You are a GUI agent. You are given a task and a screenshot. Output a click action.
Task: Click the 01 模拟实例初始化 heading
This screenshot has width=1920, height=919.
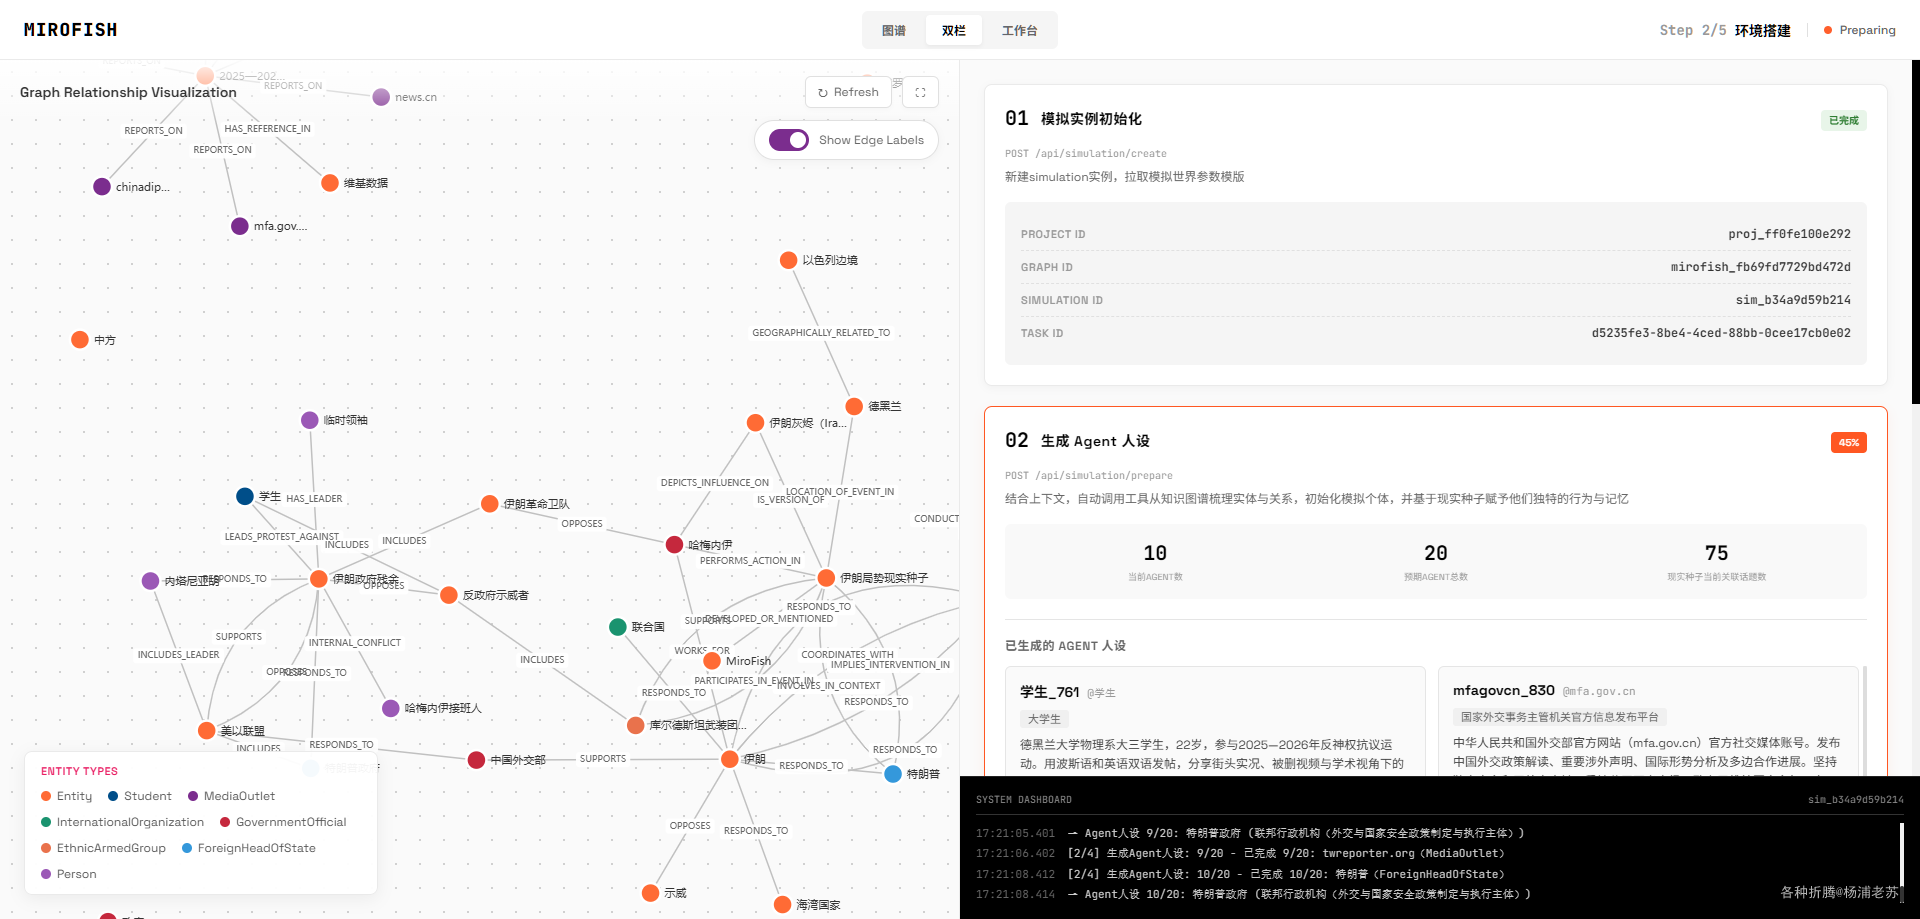(x=1073, y=119)
